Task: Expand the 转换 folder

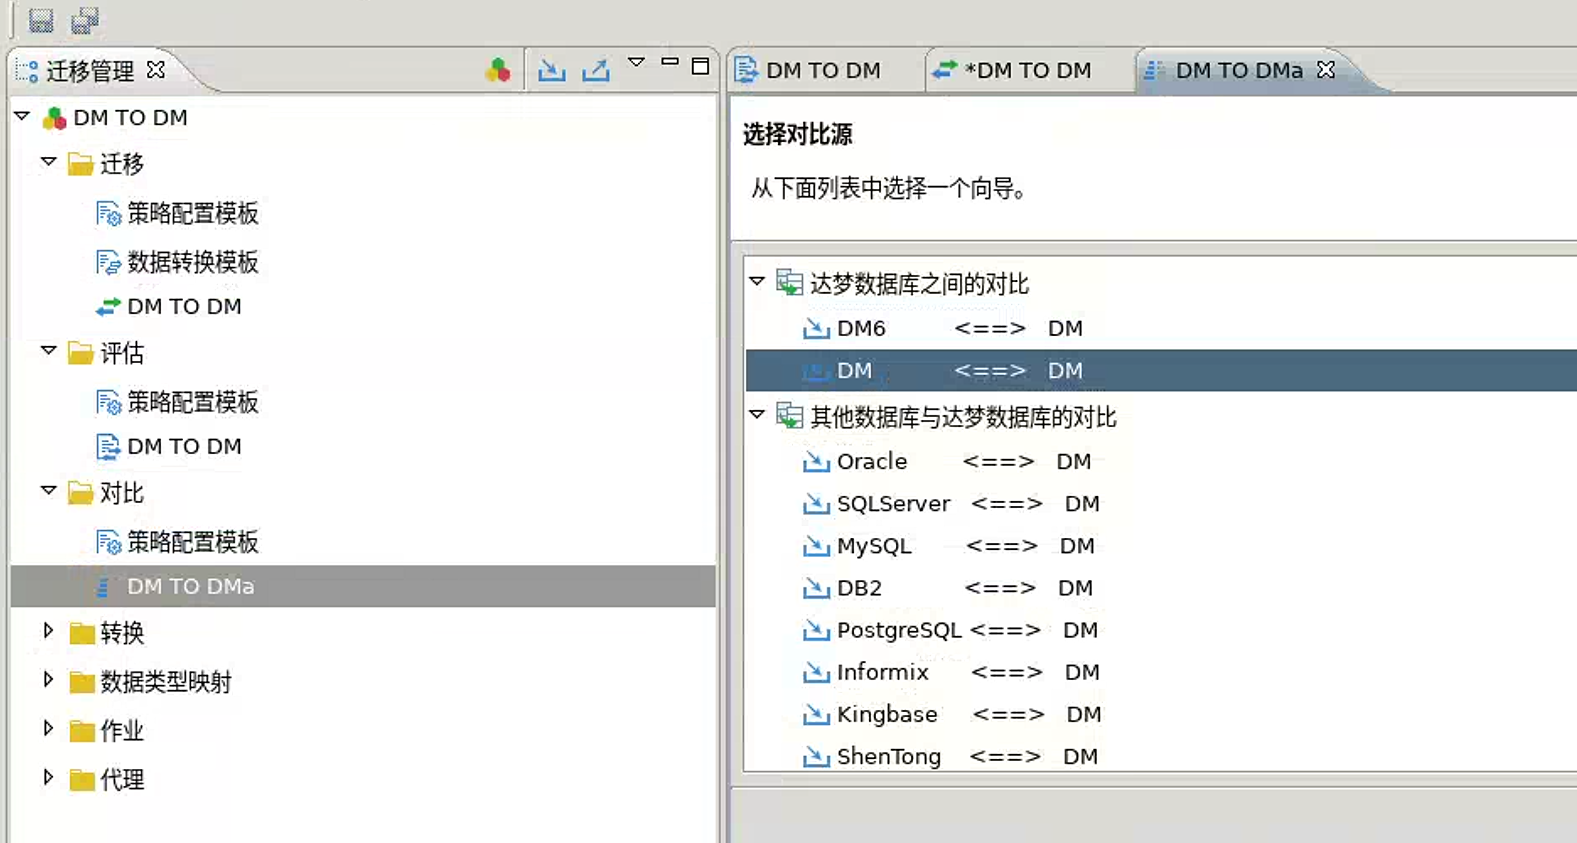Action: point(48,631)
